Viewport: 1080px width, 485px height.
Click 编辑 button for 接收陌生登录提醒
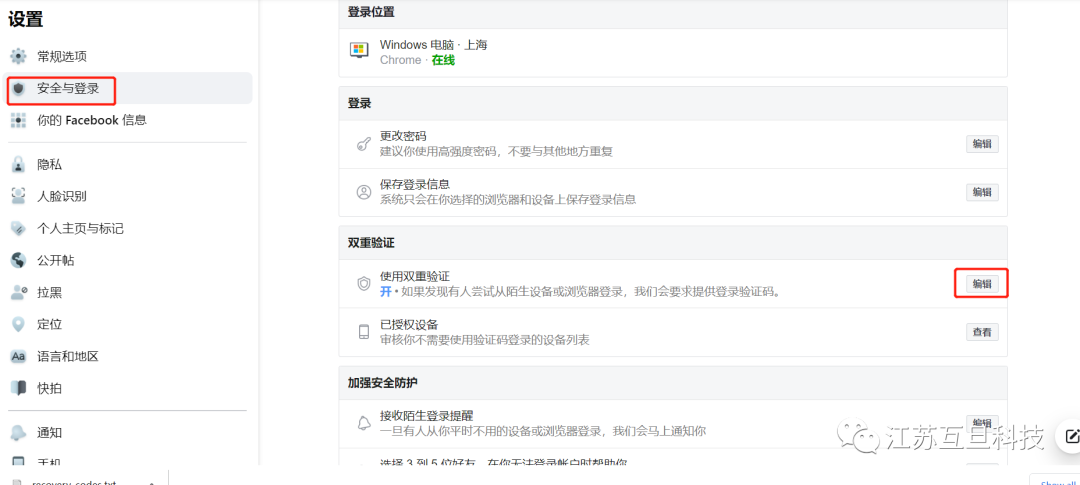coord(981,423)
